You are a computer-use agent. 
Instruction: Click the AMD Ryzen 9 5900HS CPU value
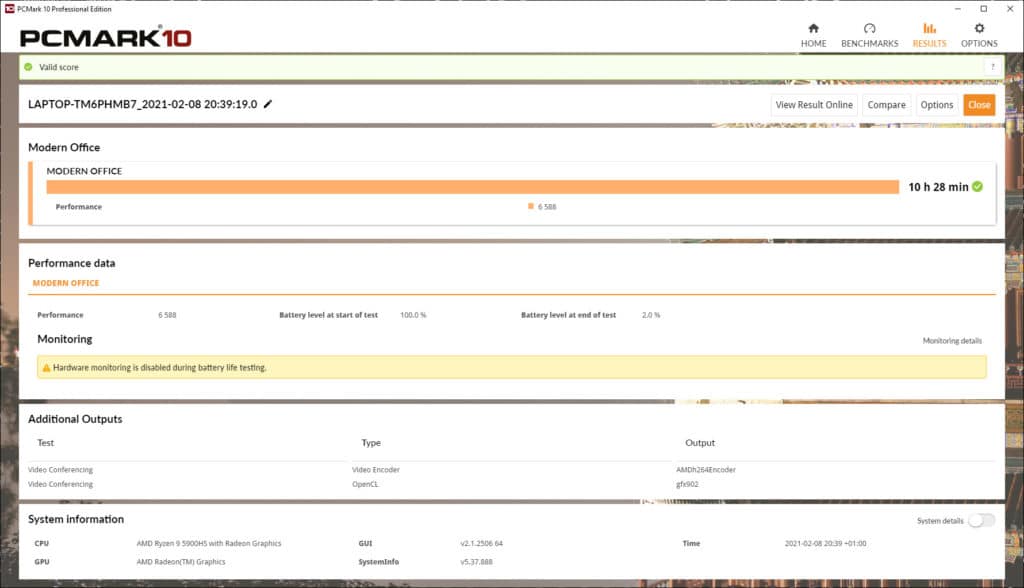point(208,543)
